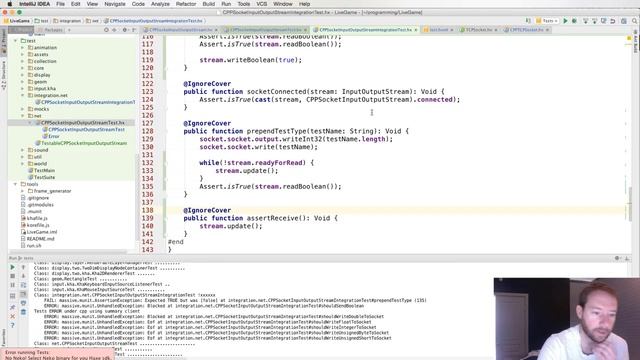Click the FAIL AssertionException console line
The image size is (640, 360).
[235, 300]
